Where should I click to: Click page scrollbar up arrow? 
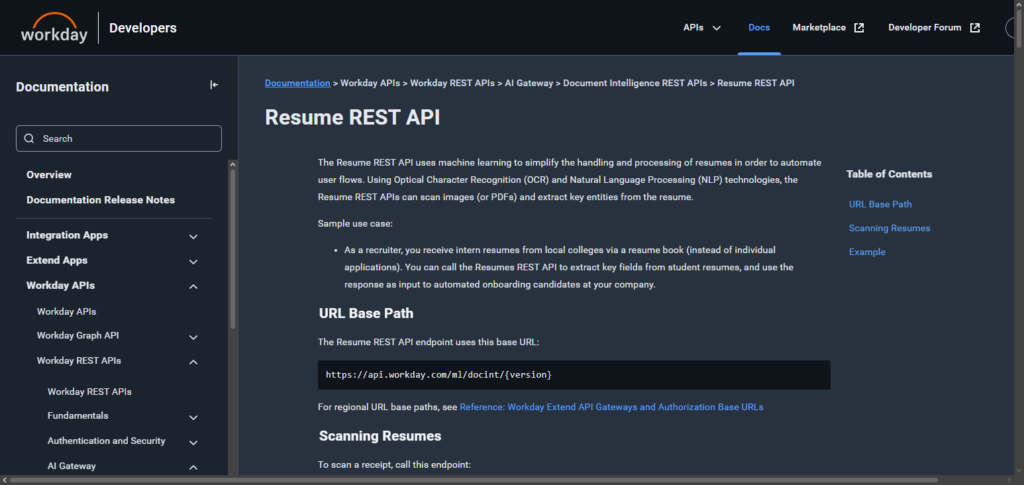(x=1019, y=5)
